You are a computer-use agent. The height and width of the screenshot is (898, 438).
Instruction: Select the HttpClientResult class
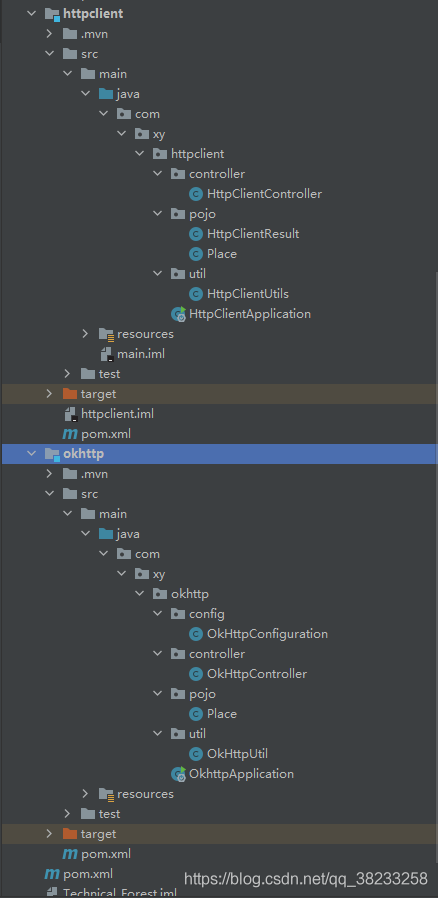coord(253,234)
